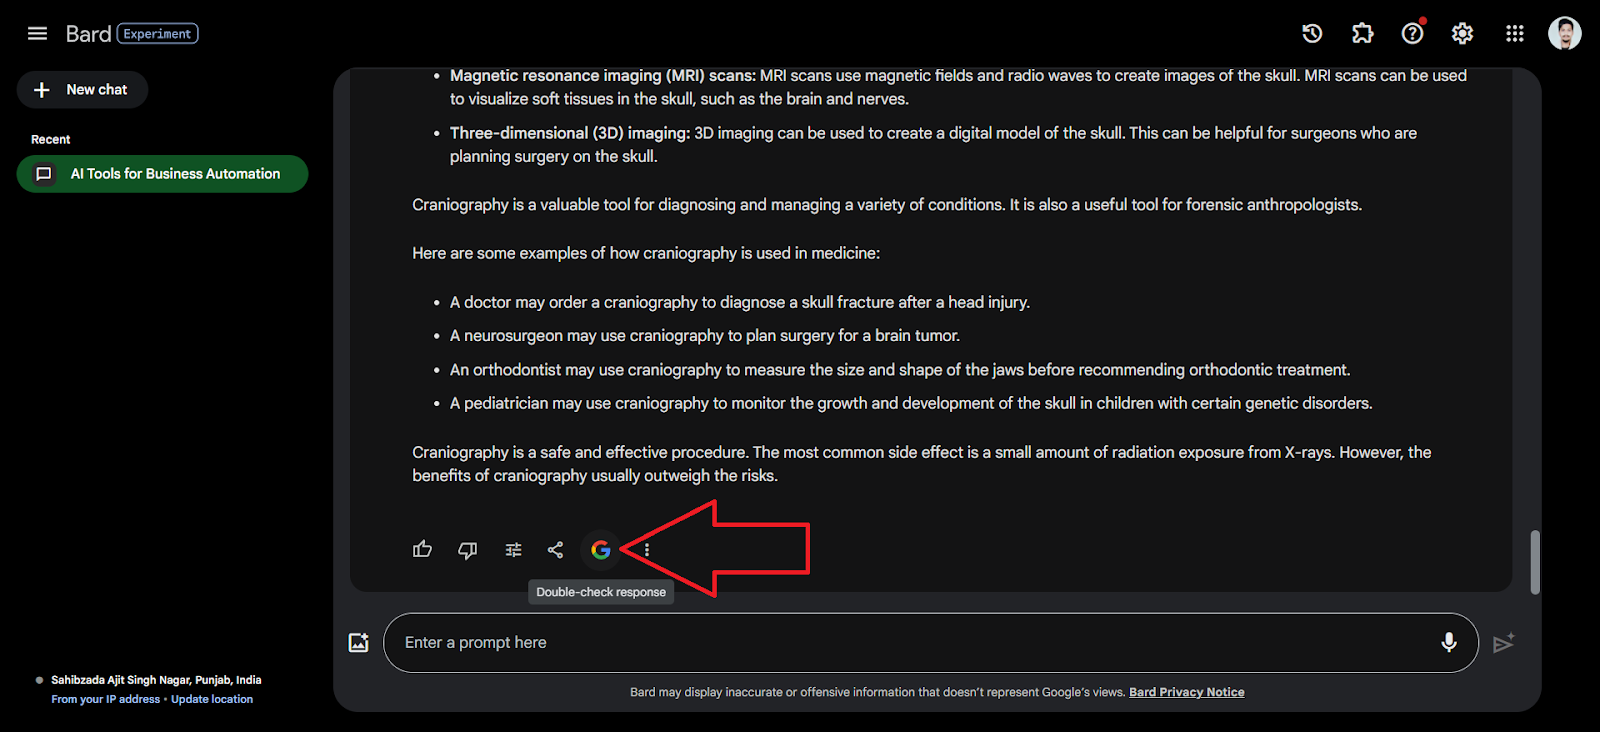Click the Sahibzada Ajit Singh Nagar location text

tap(156, 680)
